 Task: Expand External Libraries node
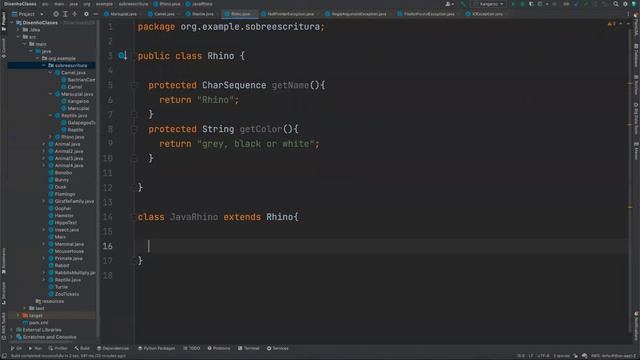click(x=12, y=330)
